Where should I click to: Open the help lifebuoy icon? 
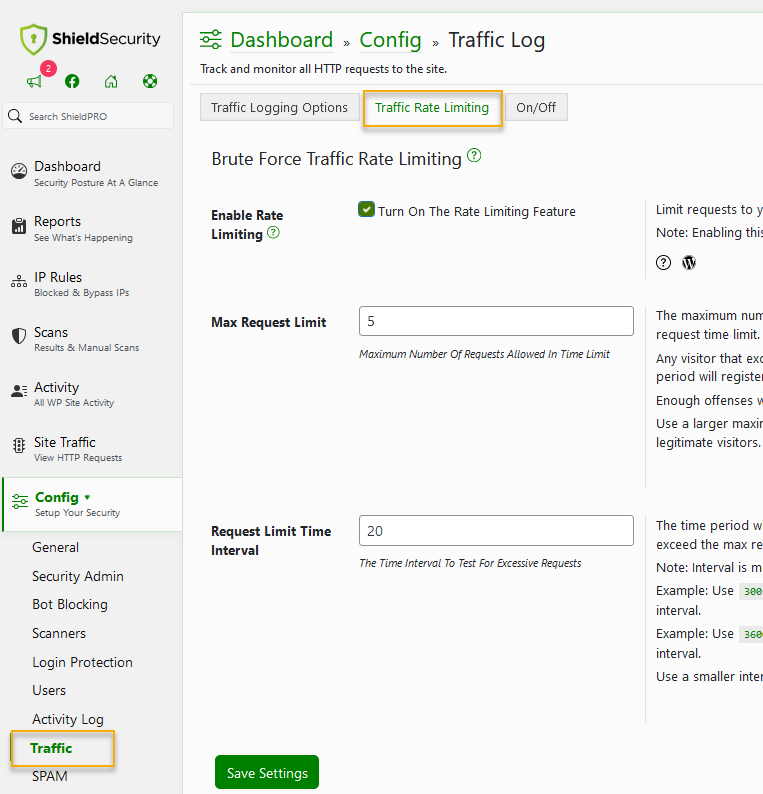coord(150,81)
